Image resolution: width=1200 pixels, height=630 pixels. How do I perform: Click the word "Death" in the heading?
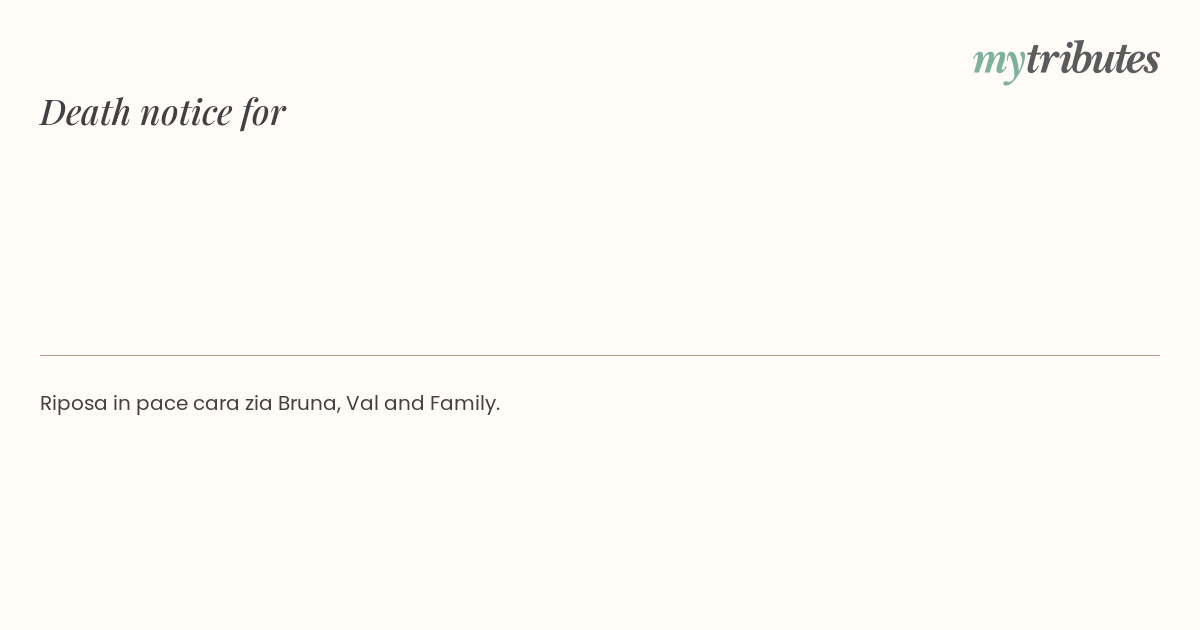(x=85, y=112)
